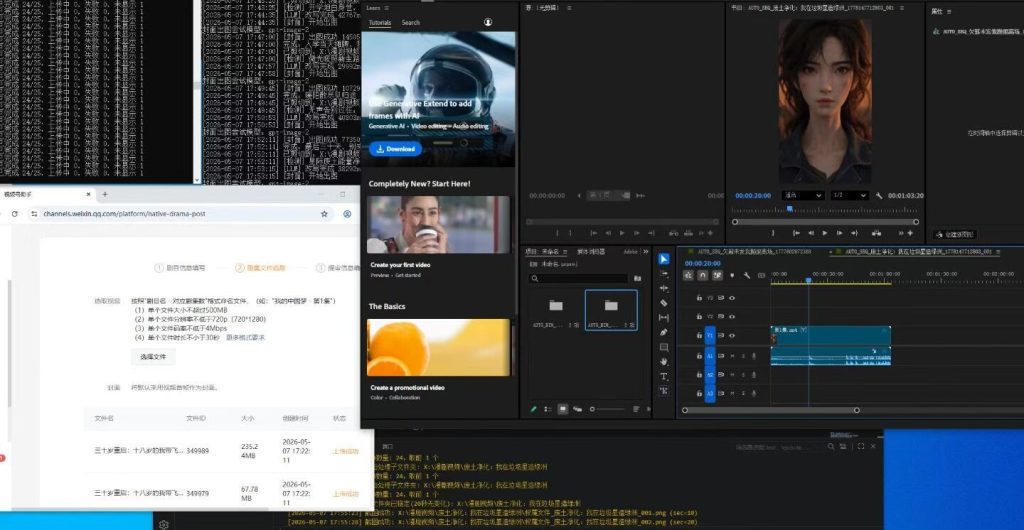
Task: Select the Pen tool in Premiere toolbar
Action: (664, 332)
